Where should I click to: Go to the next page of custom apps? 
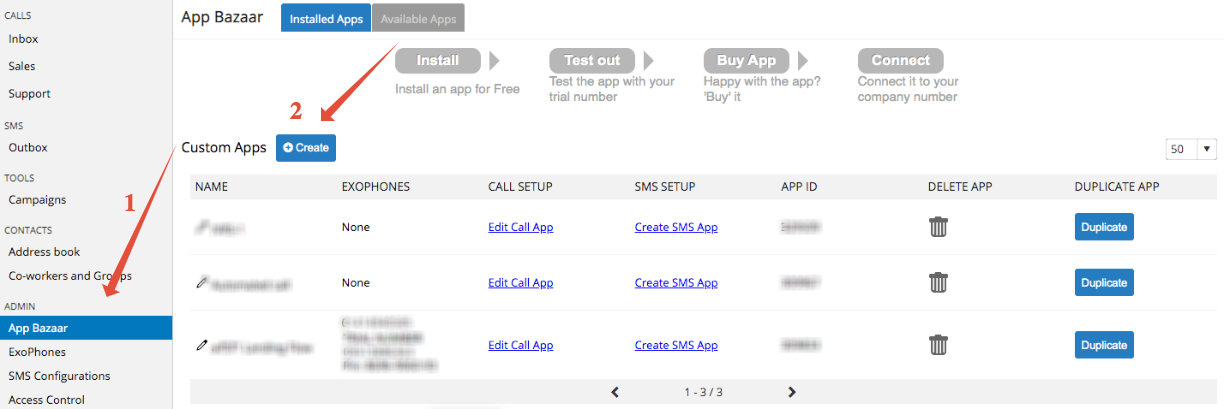point(792,392)
